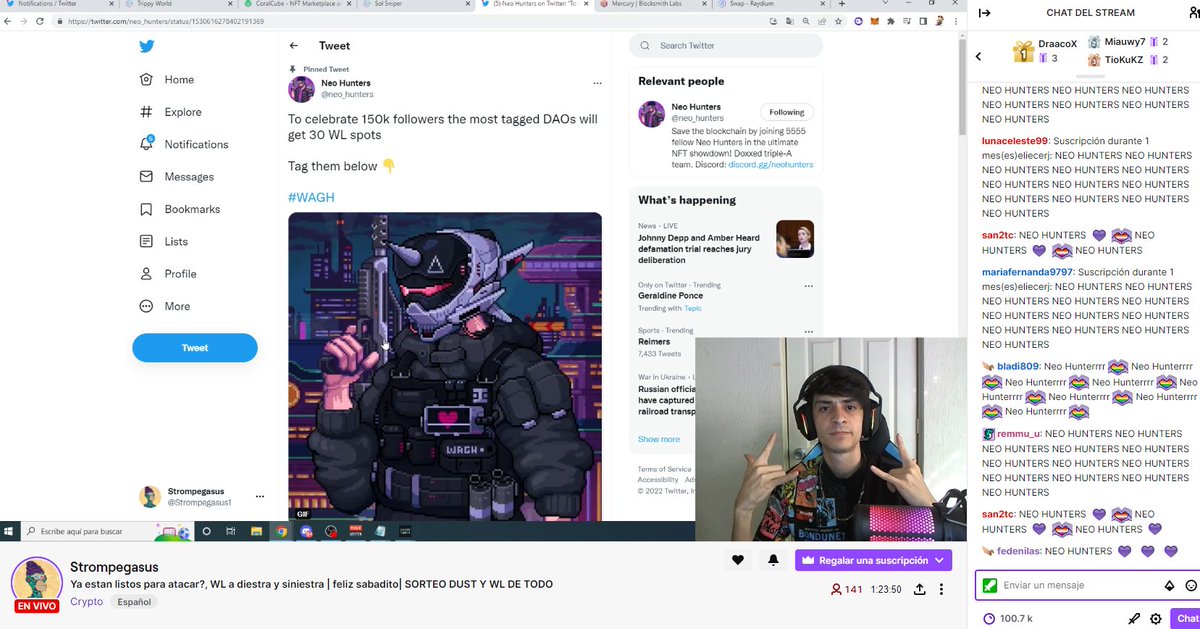This screenshot has height=629, width=1200.
Task: Open discord.gg/neohunters link
Action: click(x=771, y=164)
